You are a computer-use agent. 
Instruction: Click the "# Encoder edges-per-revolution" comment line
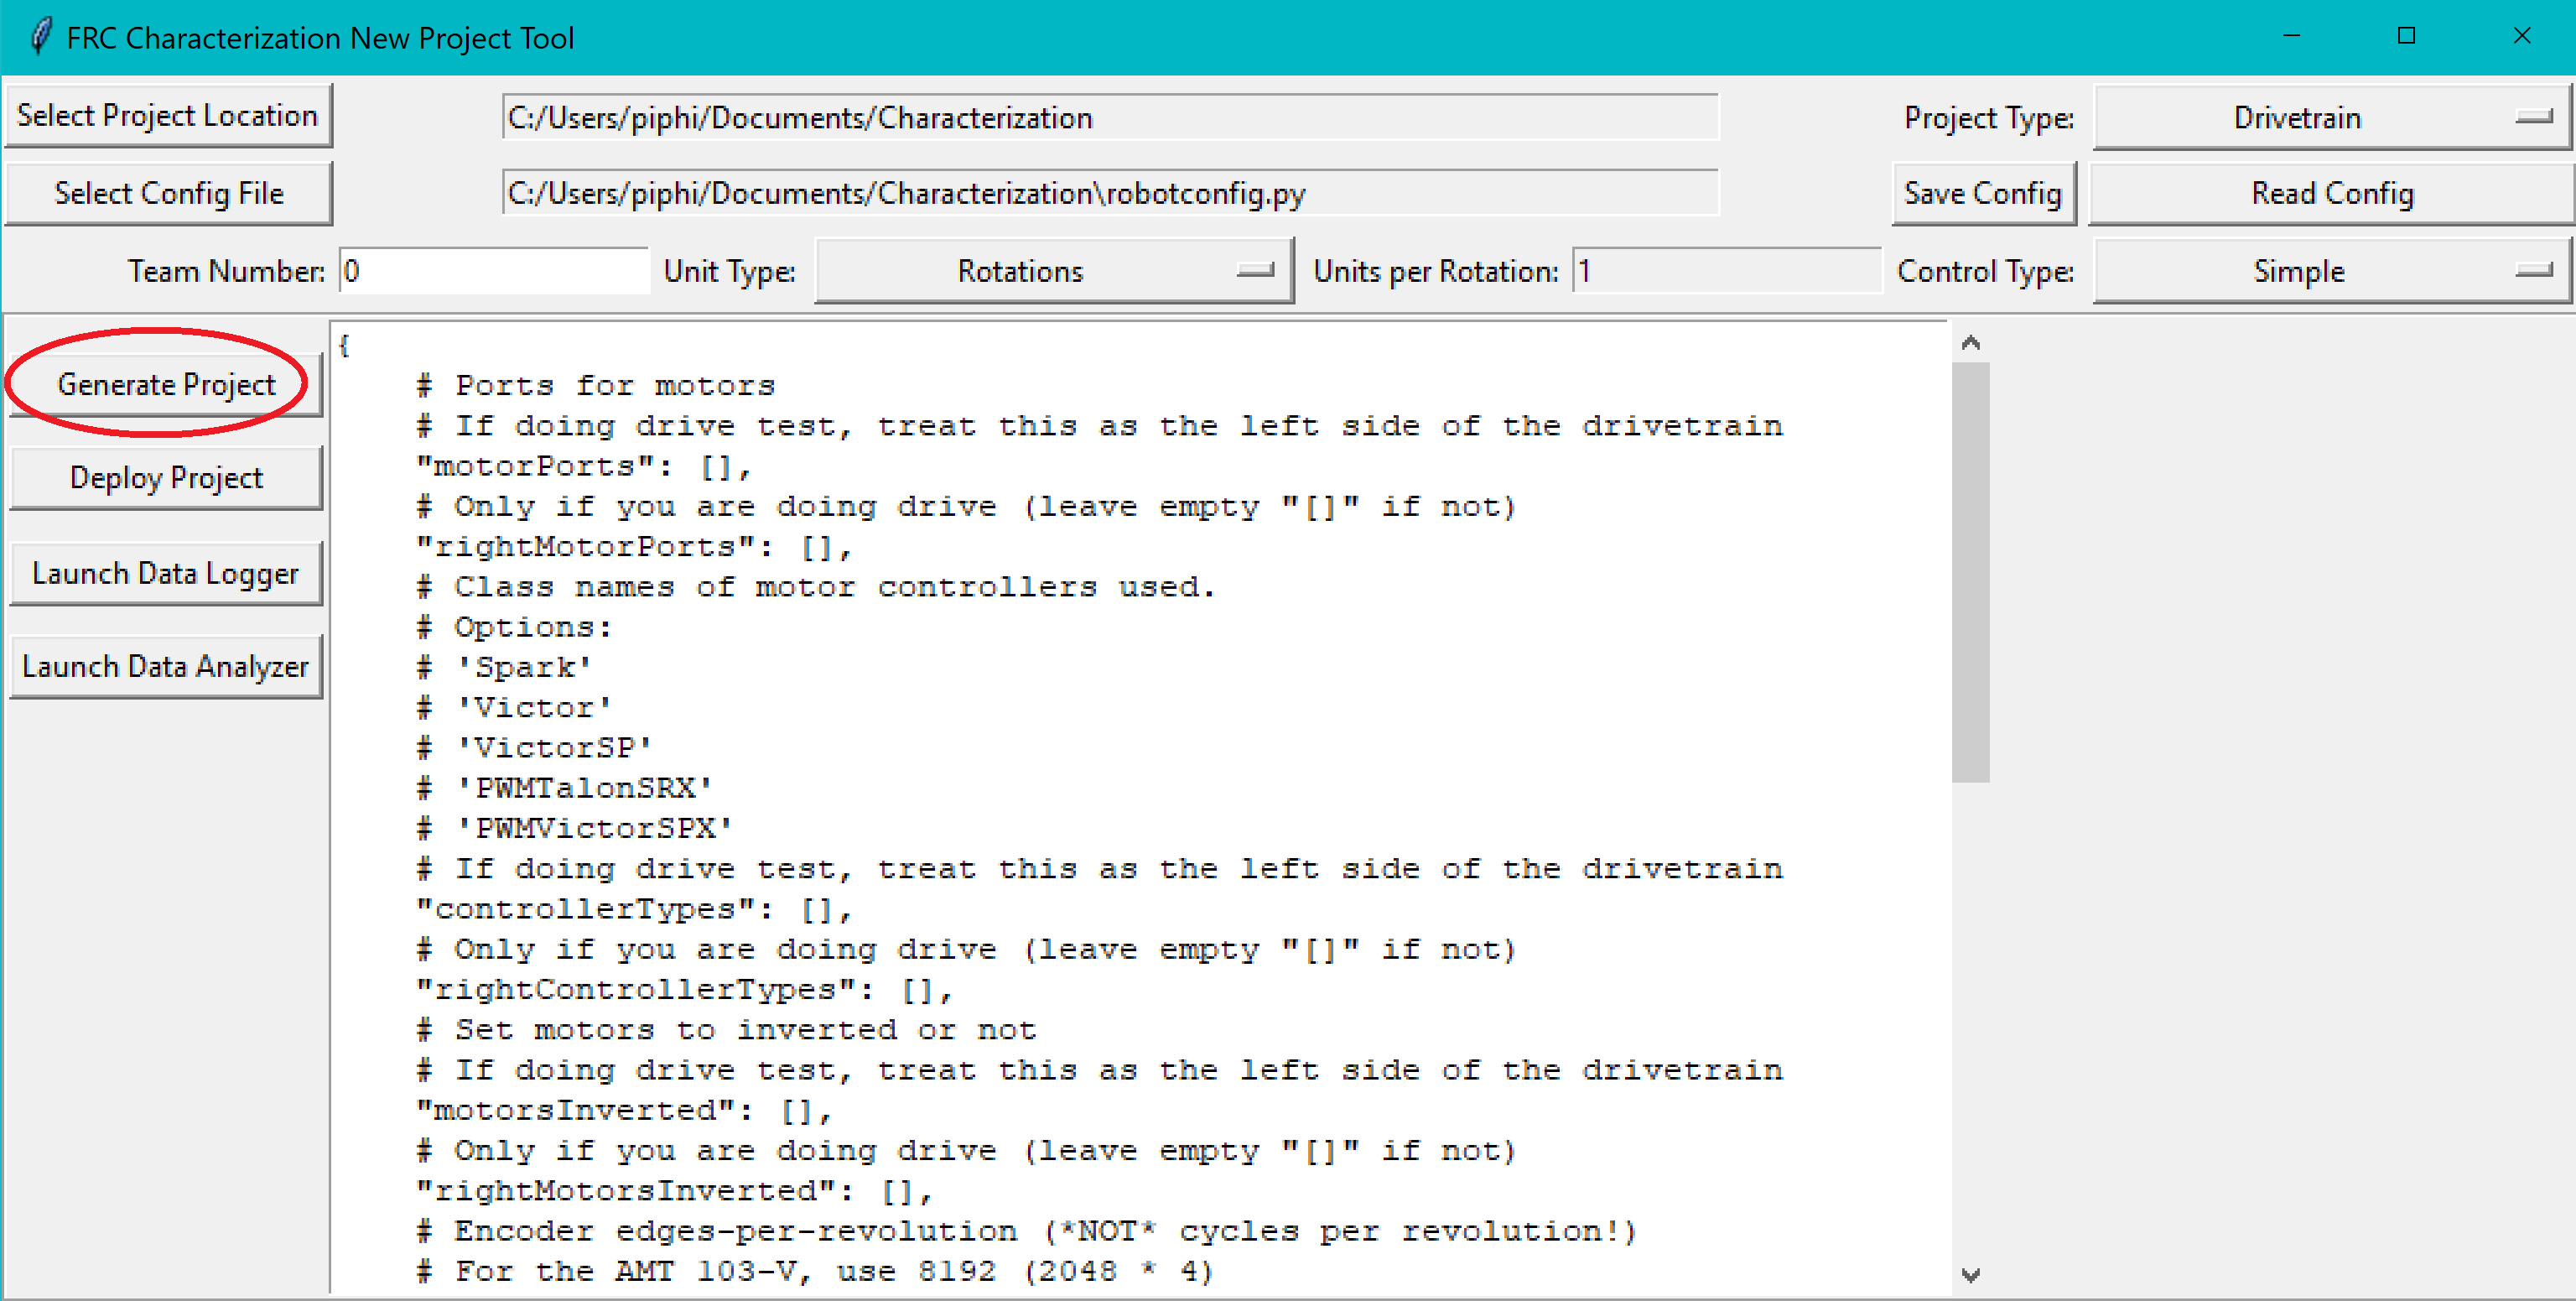pos(1026,1231)
